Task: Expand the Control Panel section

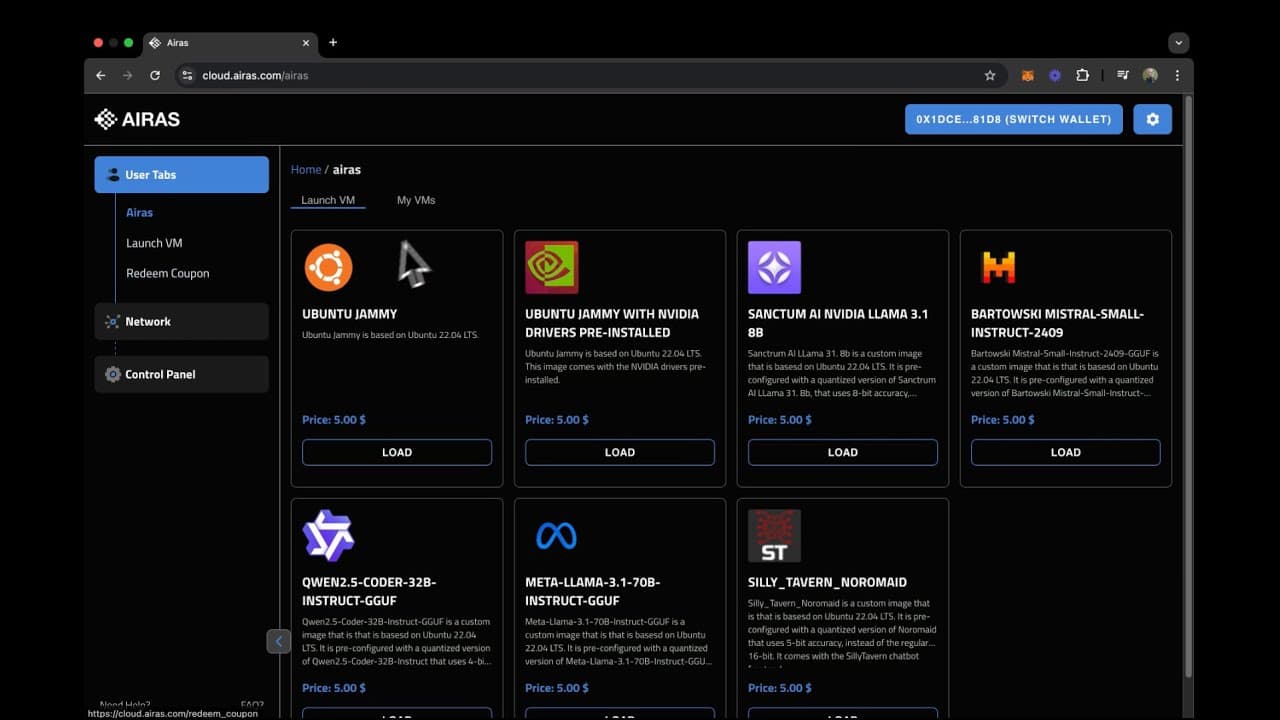Action: click(x=182, y=374)
